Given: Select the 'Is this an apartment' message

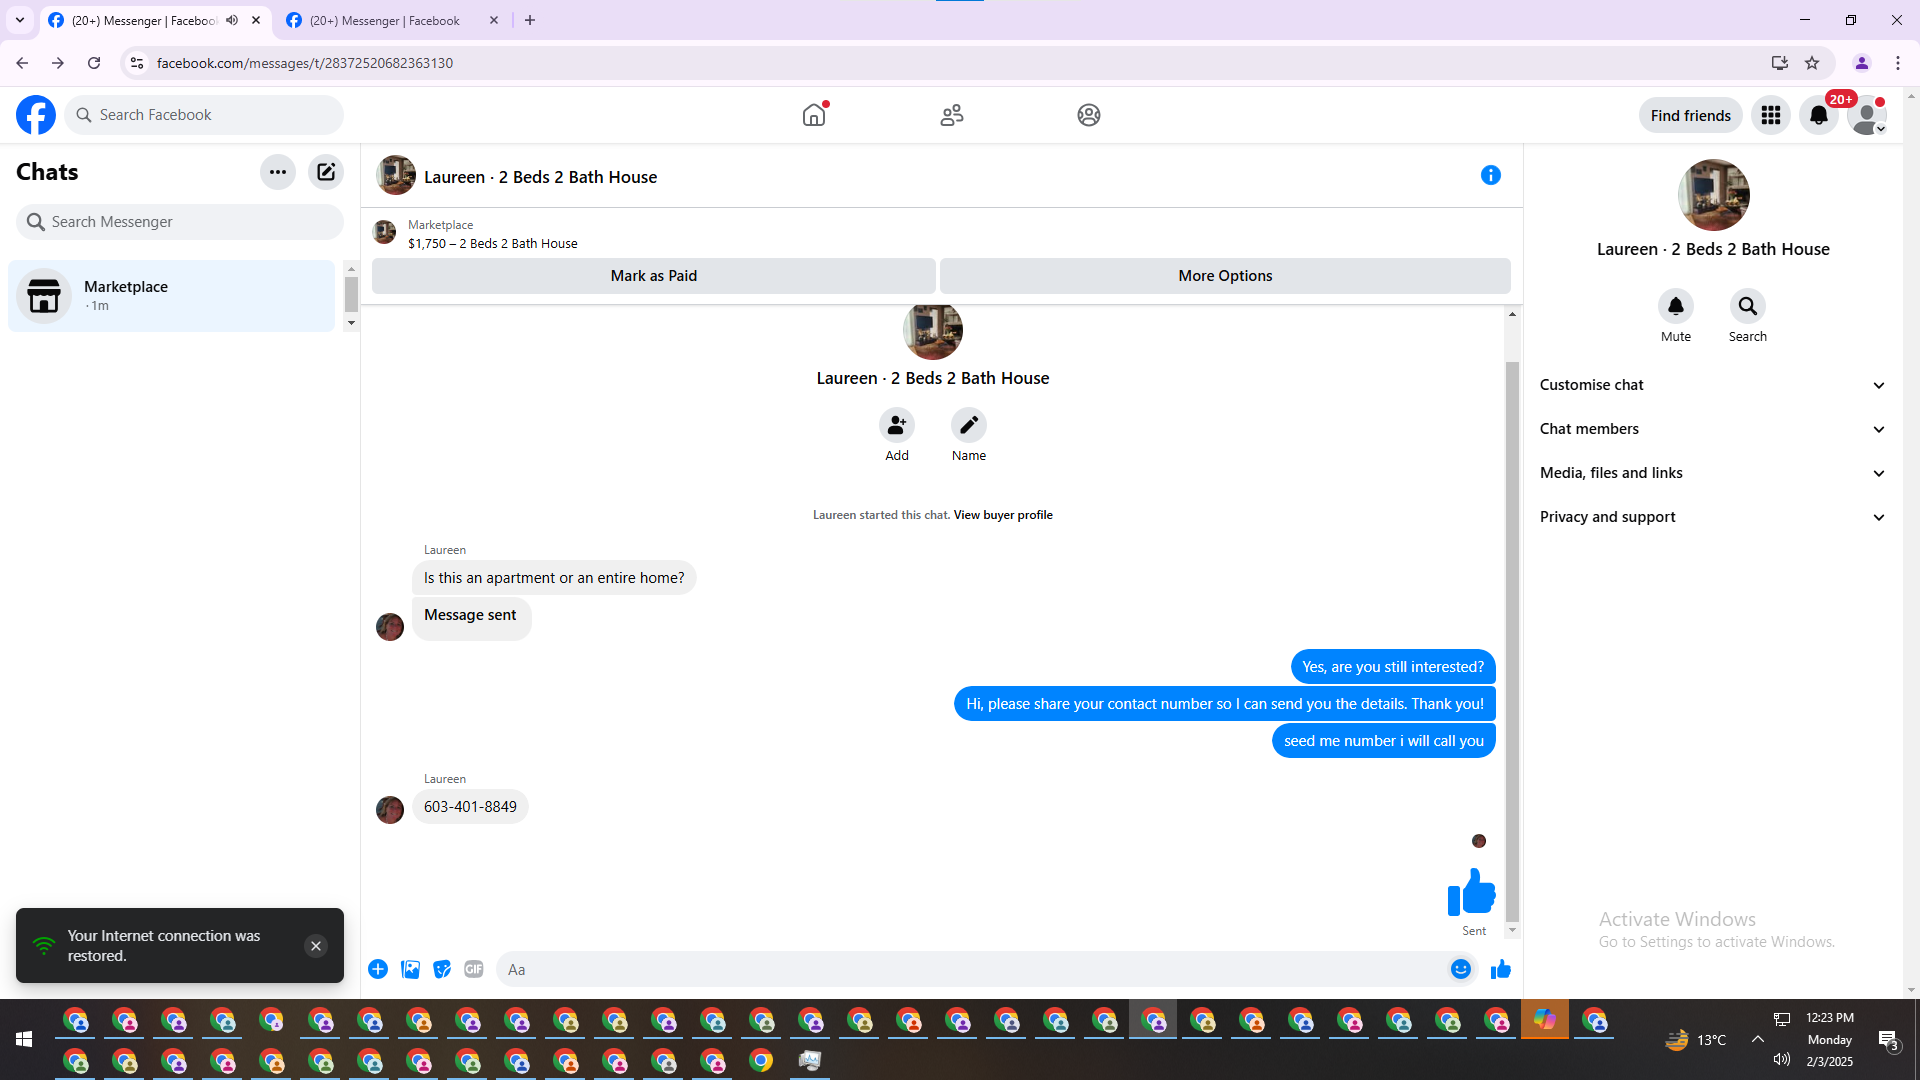Looking at the screenshot, I should 554,578.
